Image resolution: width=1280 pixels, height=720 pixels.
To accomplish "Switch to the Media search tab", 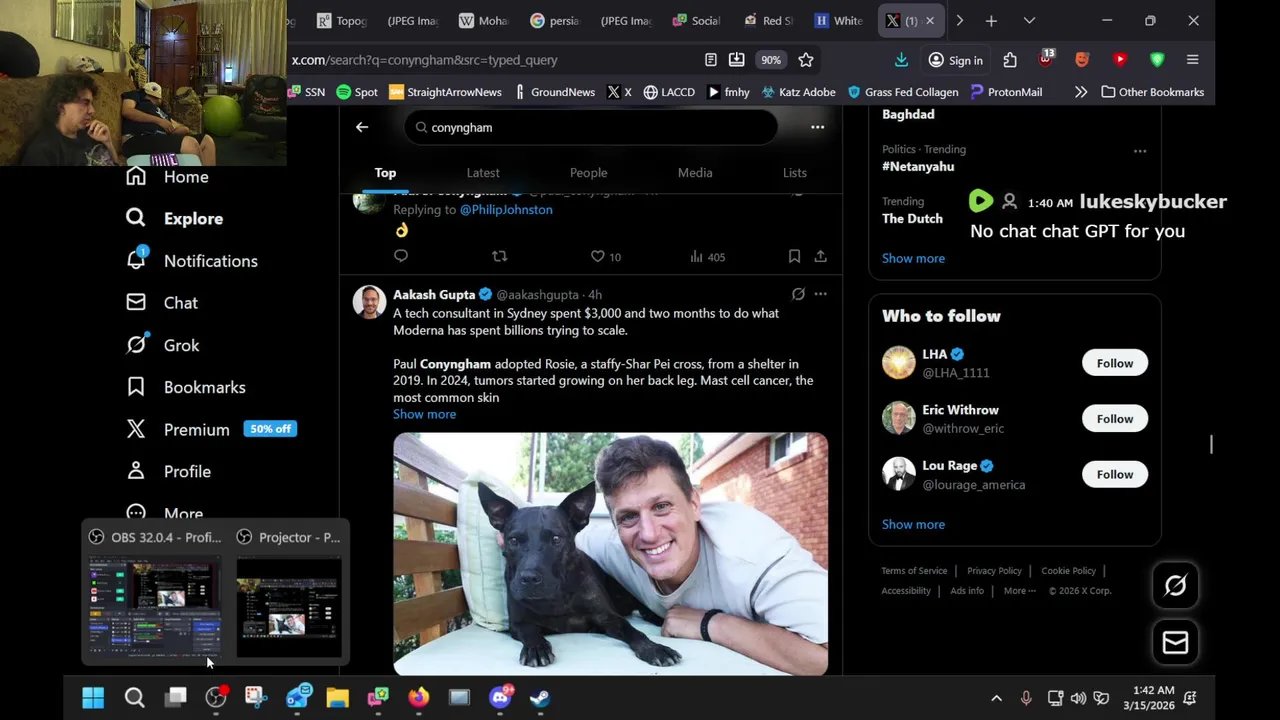I will tap(695, 173).
